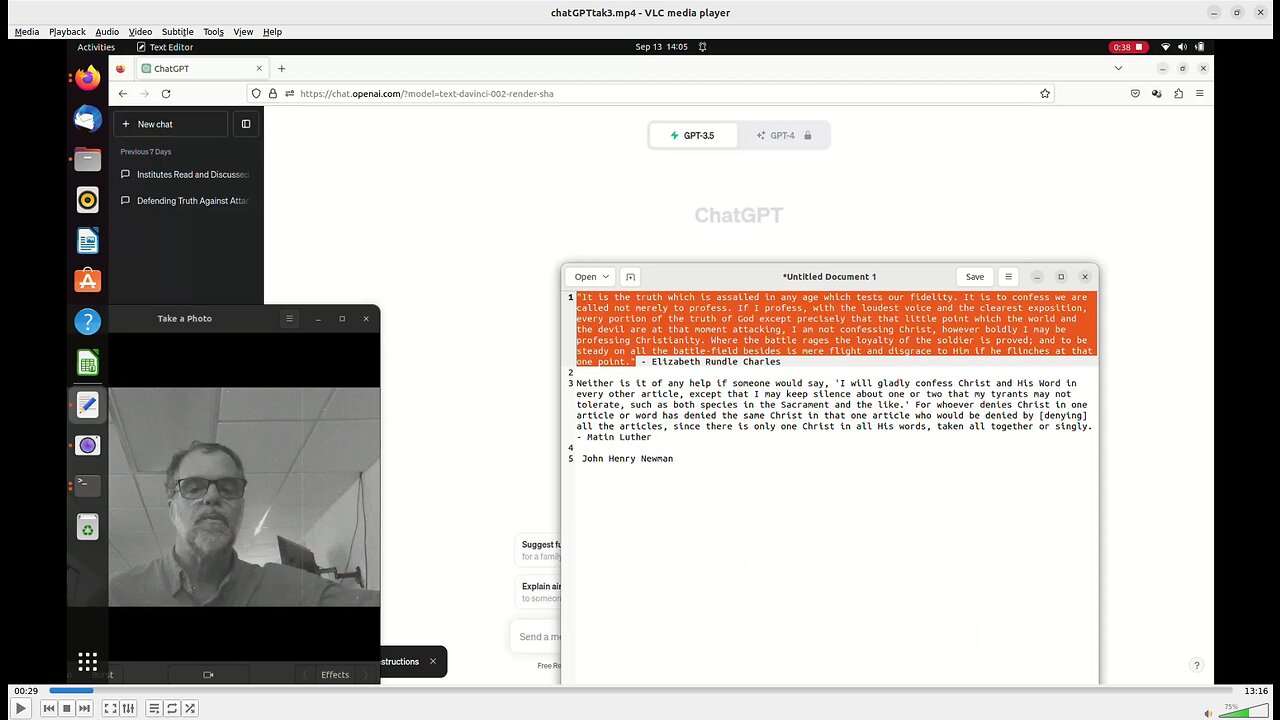Seek on the VLC playback progress bar
The height and width of the screenshot is (720, 1280).
pos(640,690)
